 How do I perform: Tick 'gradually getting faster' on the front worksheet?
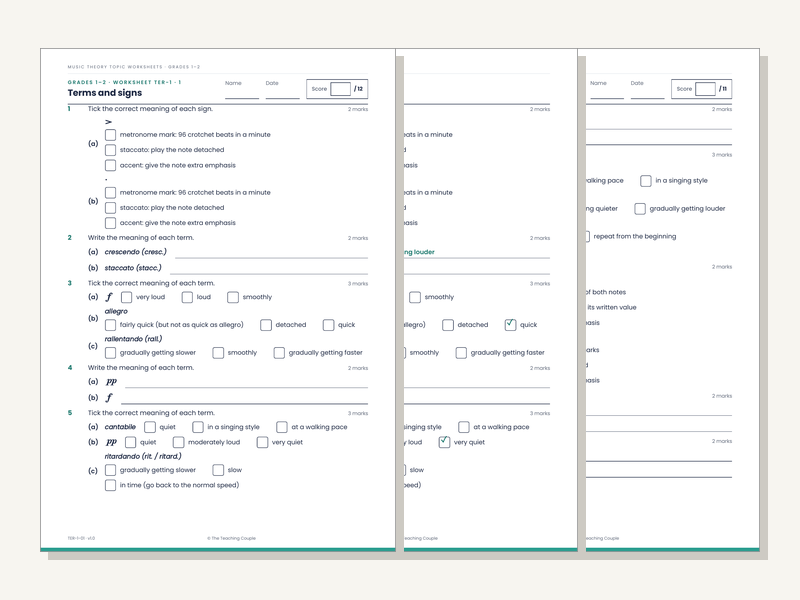(279, 353)
